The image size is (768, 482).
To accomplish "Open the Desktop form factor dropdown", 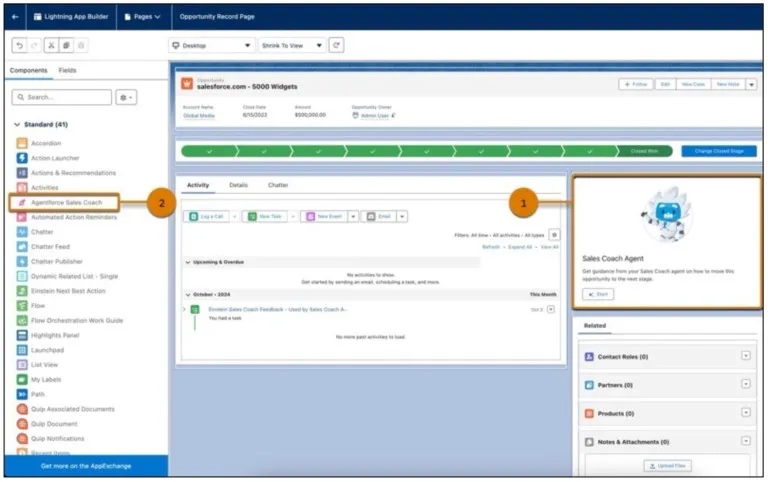I will [212, 46].
